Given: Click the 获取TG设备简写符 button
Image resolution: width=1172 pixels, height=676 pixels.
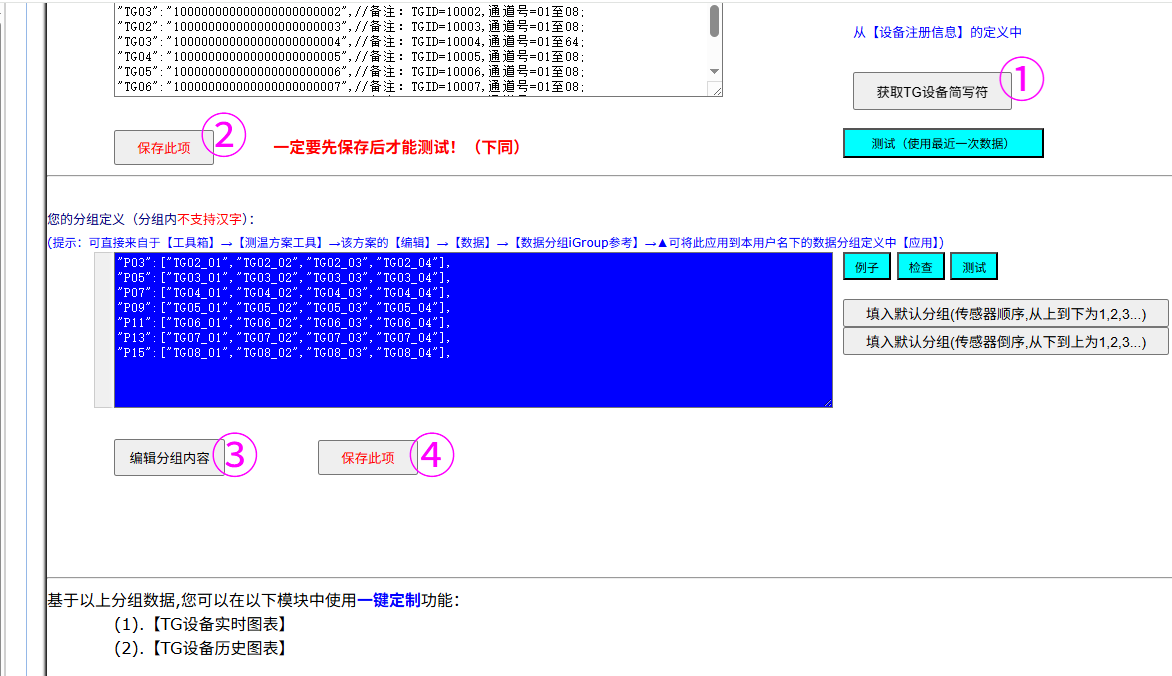Looking at the screenshot, I should (931, 92).
